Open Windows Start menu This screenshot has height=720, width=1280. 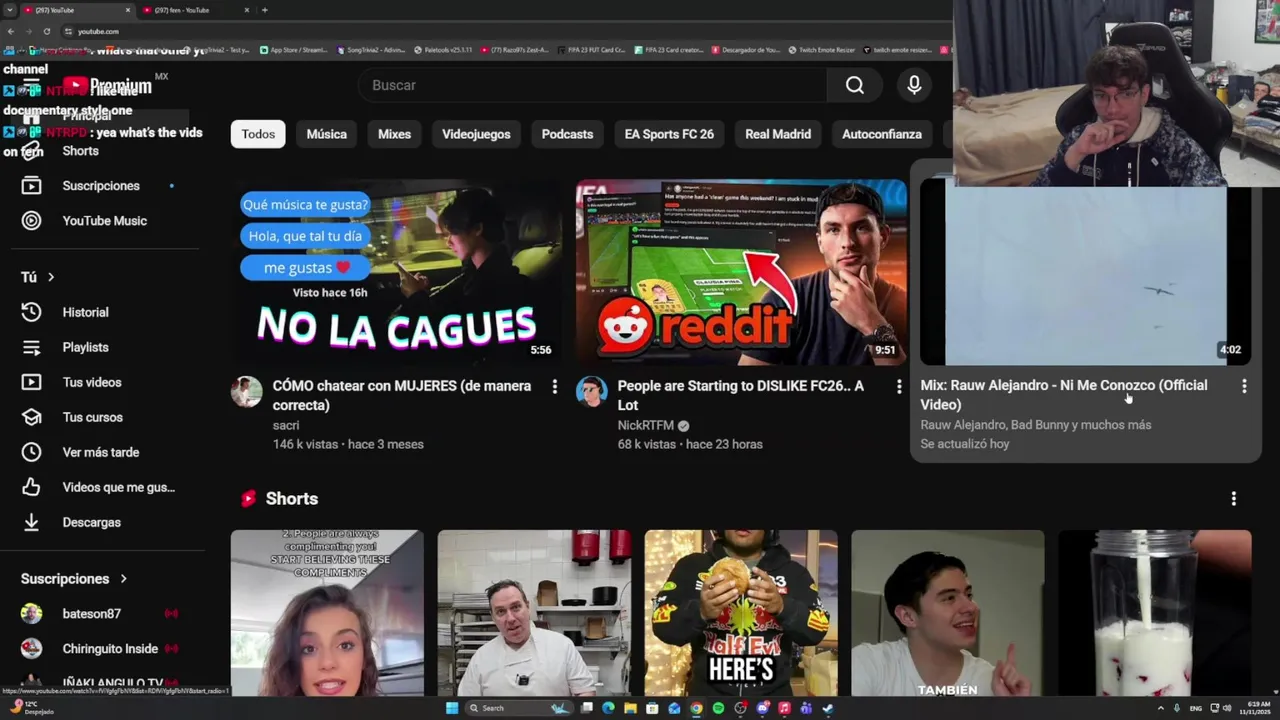pyautogui.click(x=452, y=708)
